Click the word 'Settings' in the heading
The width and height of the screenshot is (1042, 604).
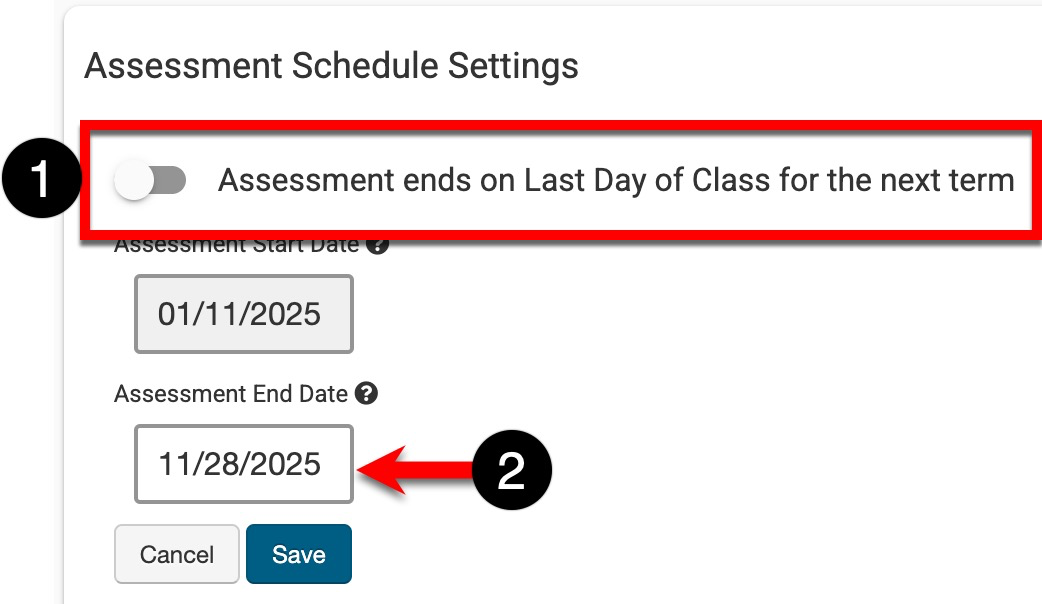click(x=513, y=66)
